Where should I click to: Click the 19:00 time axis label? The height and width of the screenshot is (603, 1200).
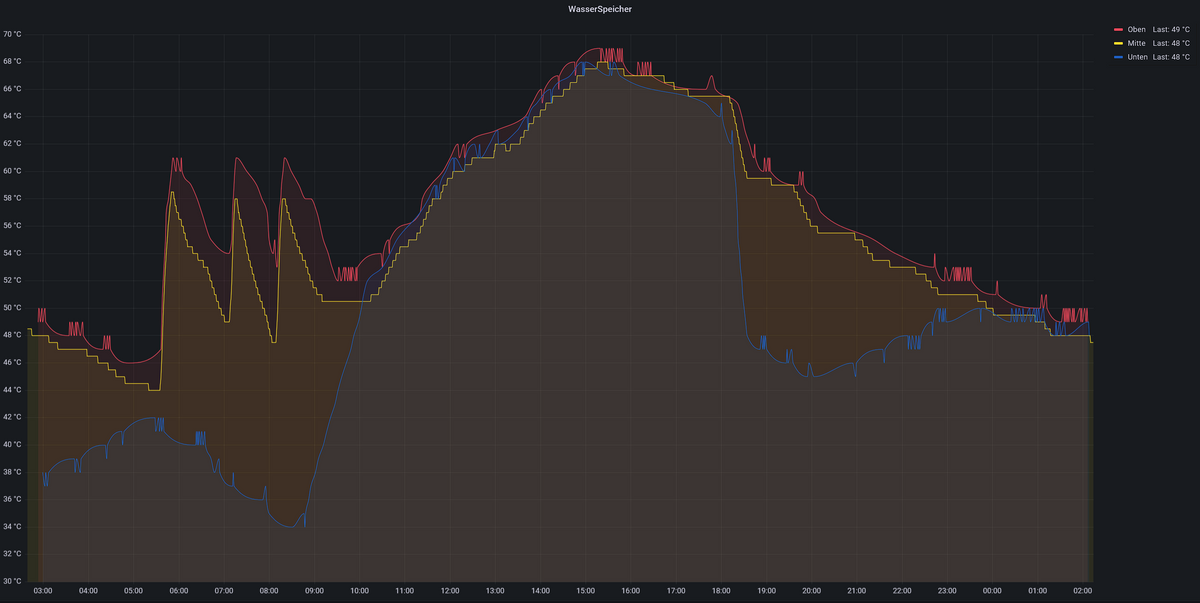(x=766, y=591)
